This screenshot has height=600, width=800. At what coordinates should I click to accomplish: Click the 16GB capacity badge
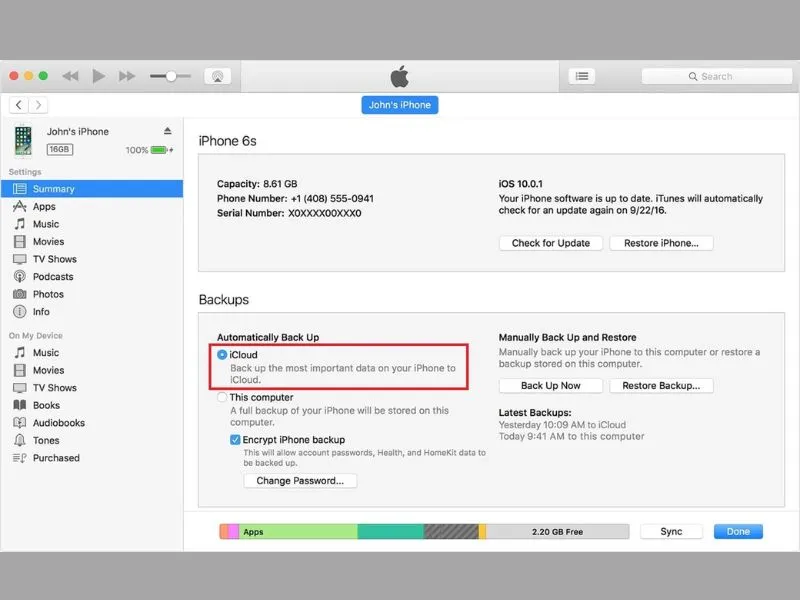coord(60,149)
